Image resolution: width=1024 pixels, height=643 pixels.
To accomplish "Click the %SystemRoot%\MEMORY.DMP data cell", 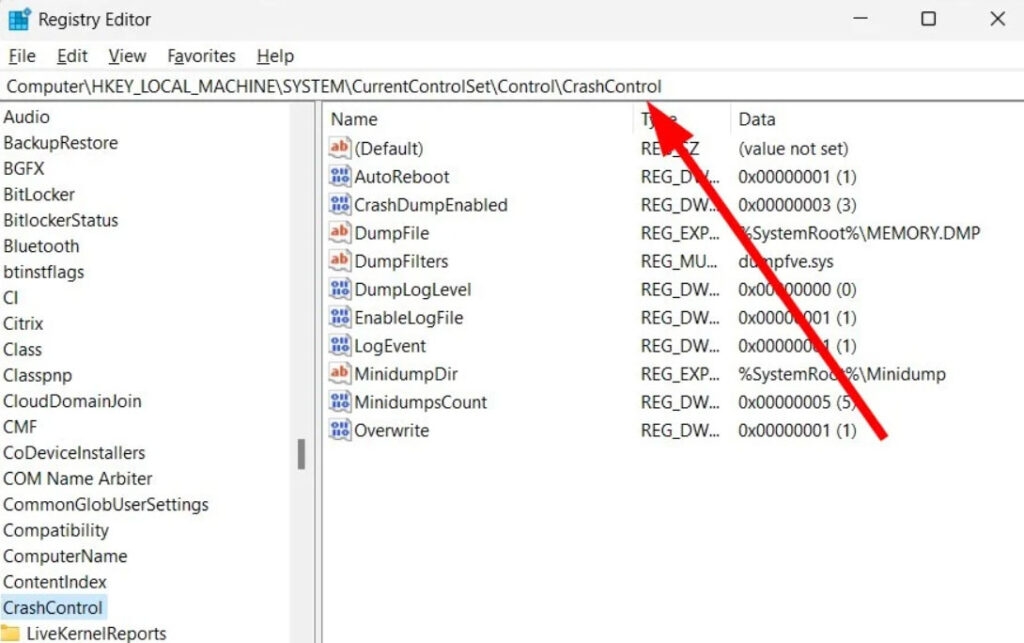I will coord(859,233).
